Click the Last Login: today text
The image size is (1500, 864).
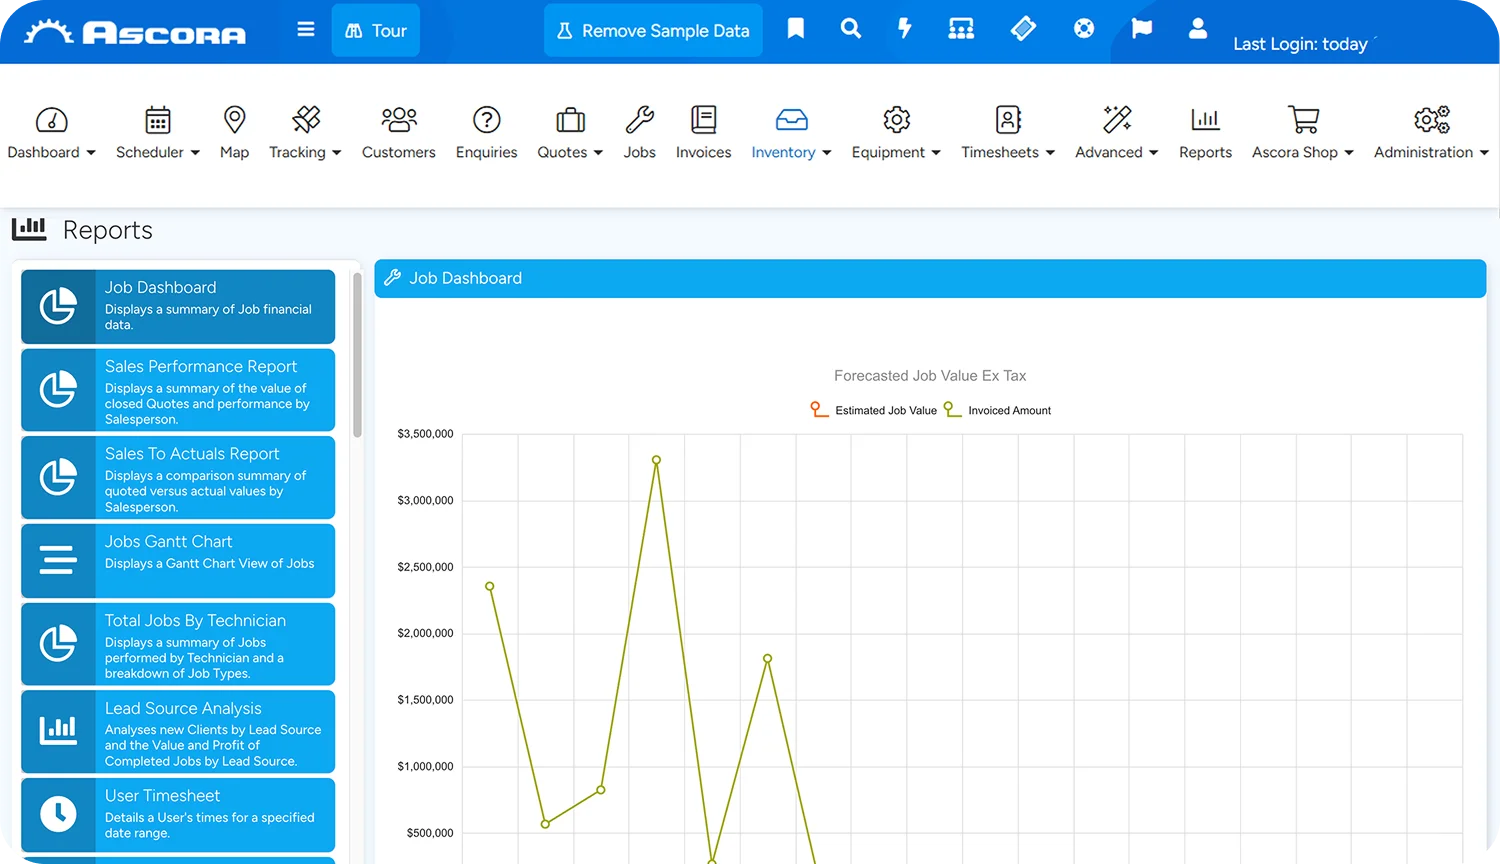(x=1300, y=44)
